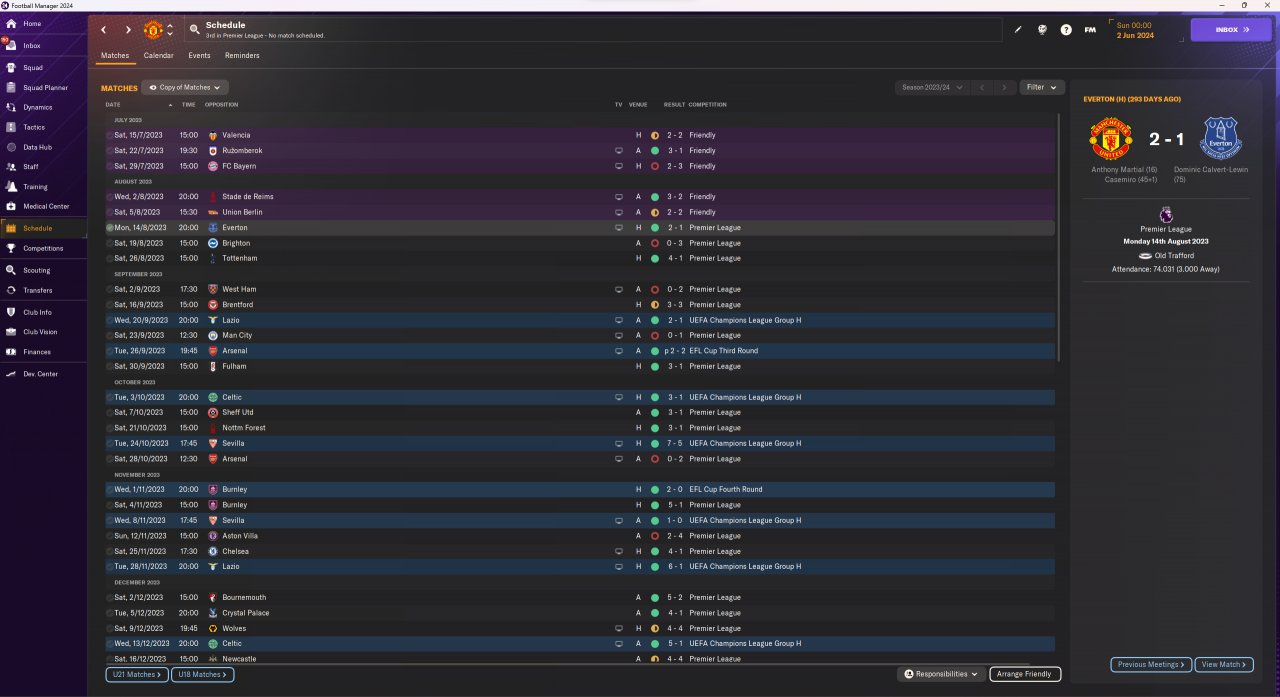Select the Man City row circle

(x=109, y=335)
